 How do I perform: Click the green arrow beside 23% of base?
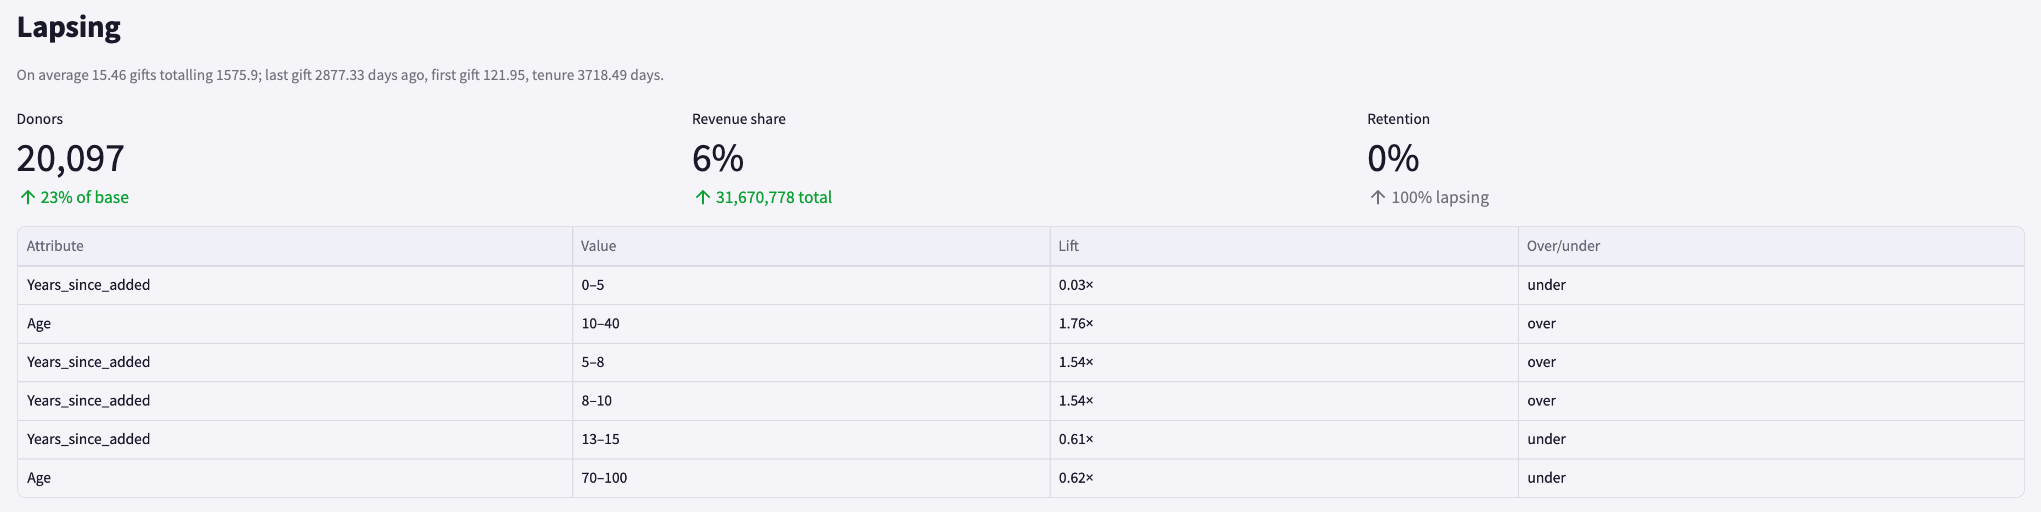(x=28, y=198)
